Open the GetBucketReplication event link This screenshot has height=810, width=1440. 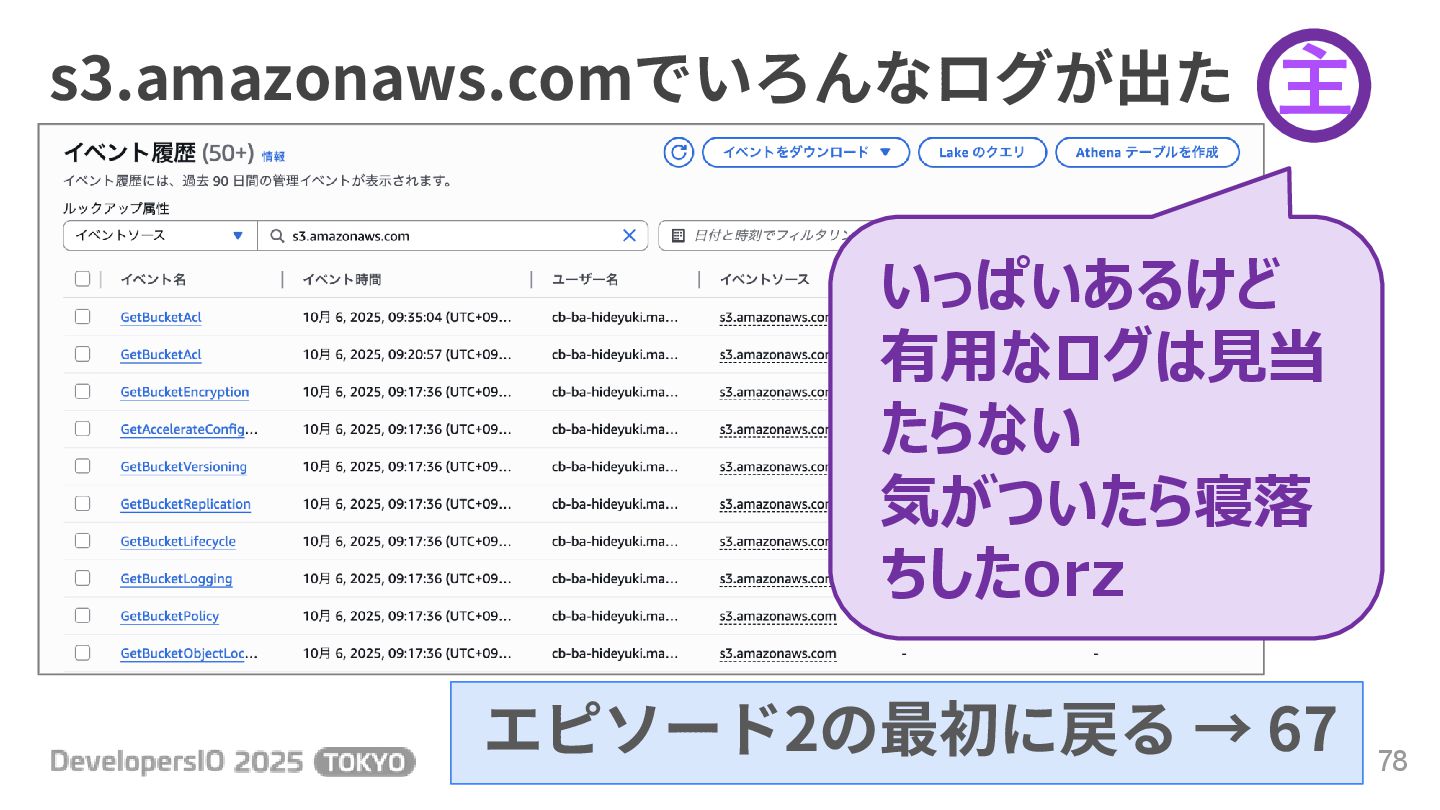click(185, 504)
